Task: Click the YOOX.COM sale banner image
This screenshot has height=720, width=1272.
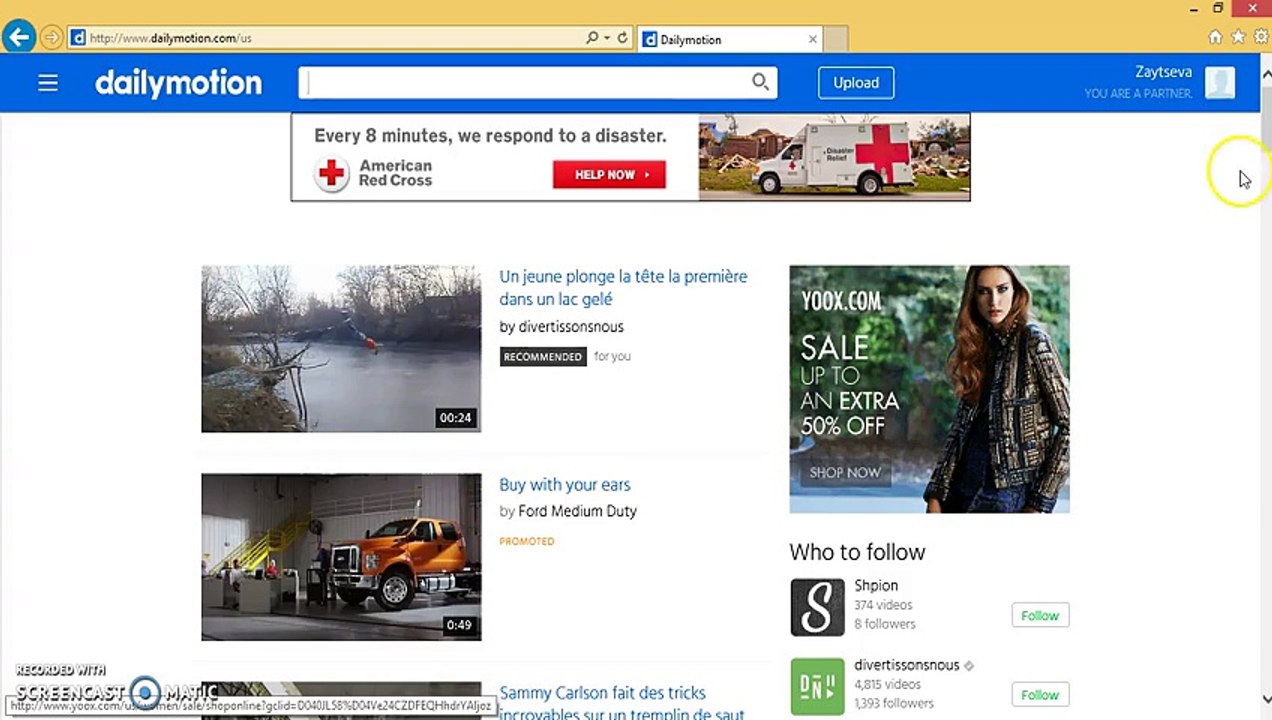Action: click(929, 389)
